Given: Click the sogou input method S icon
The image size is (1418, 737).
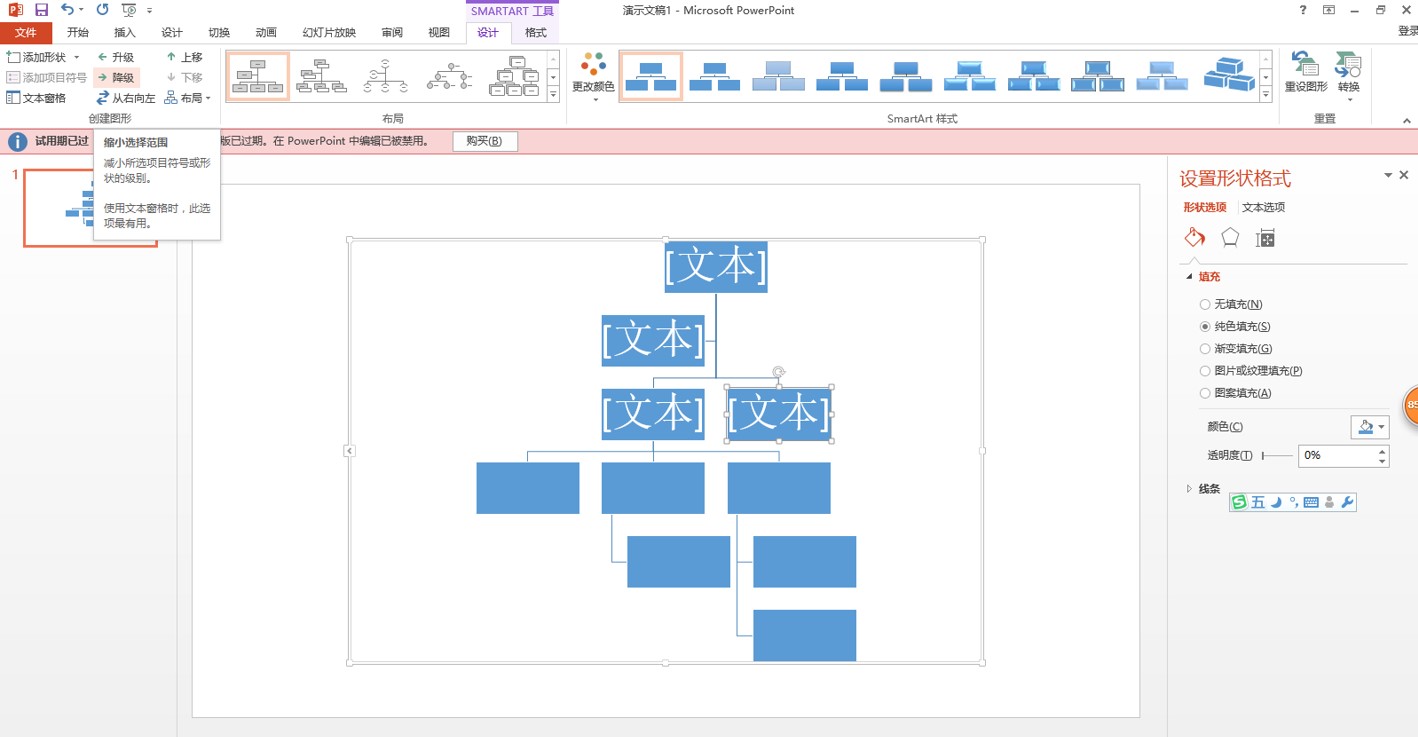Looking at the screenshot, I should tap(1240, 502).
